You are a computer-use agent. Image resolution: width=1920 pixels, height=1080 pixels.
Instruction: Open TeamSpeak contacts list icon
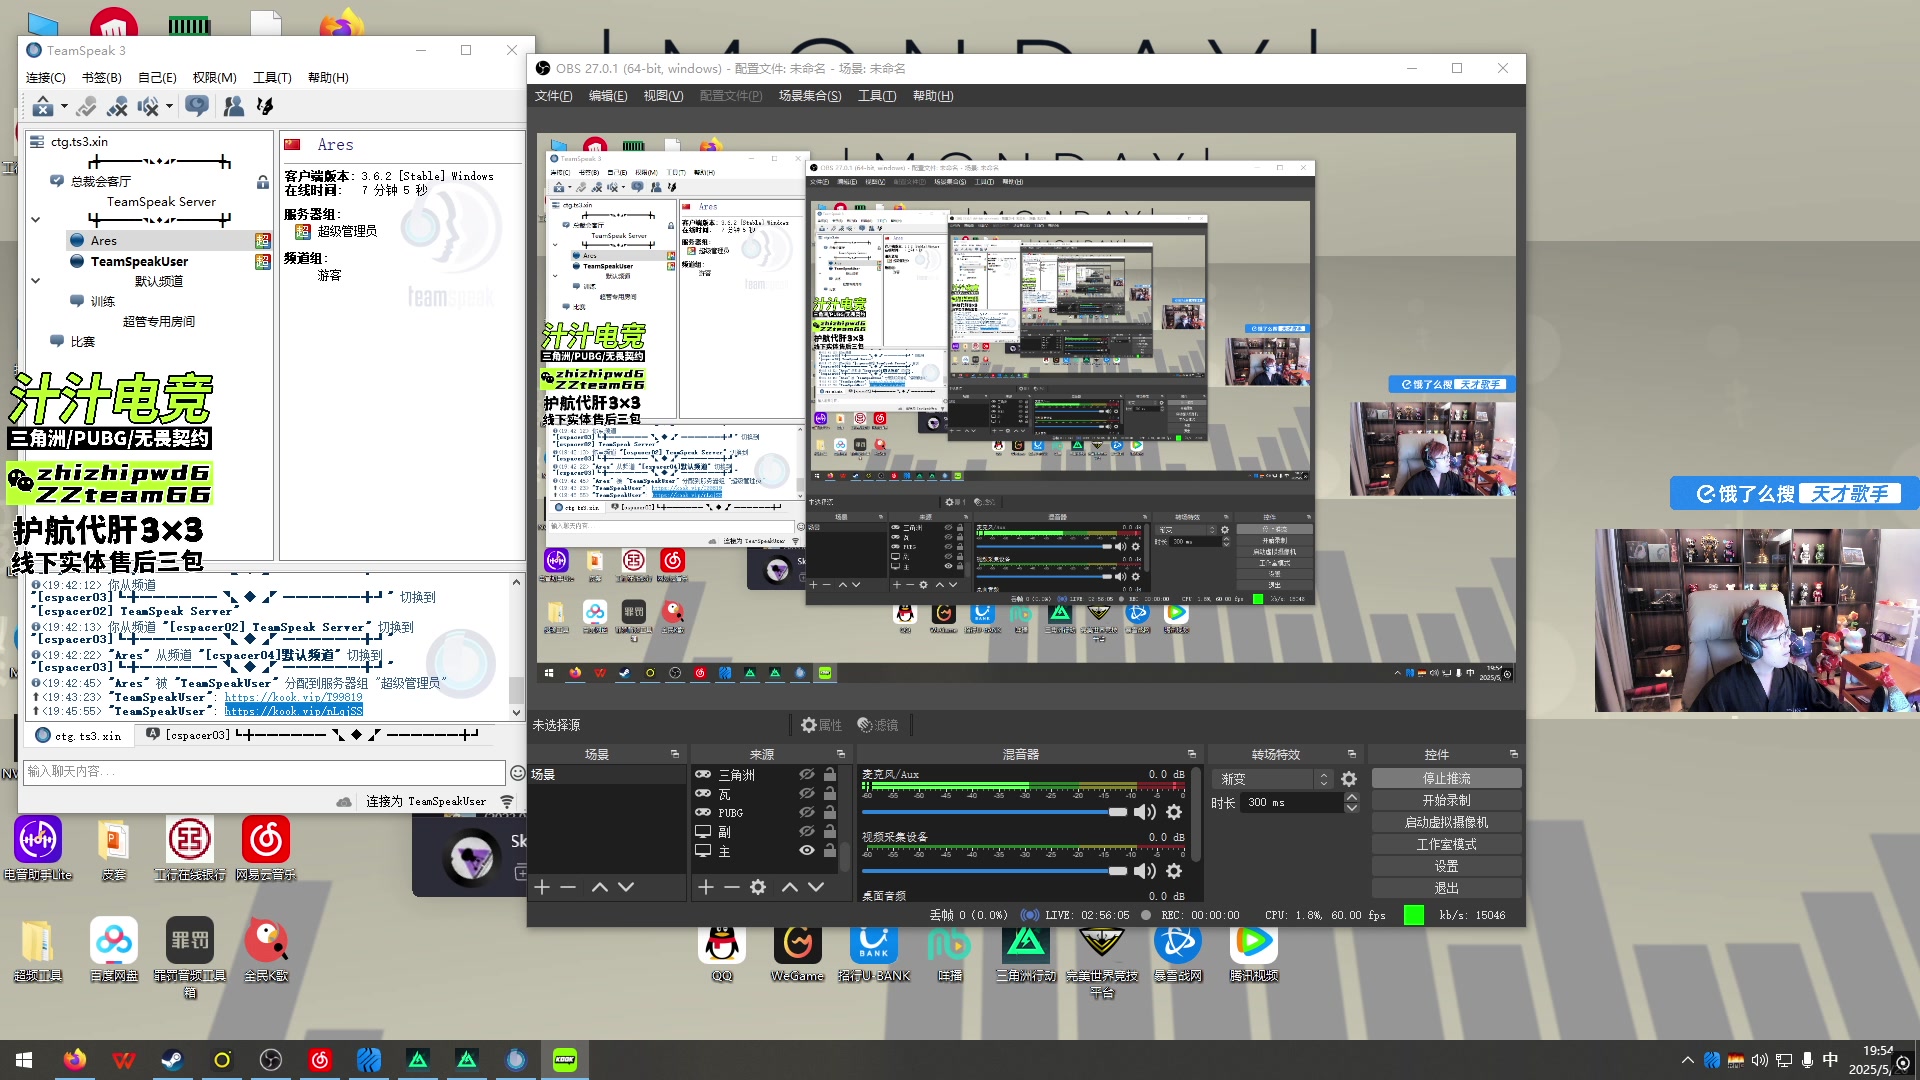[234, 106]
